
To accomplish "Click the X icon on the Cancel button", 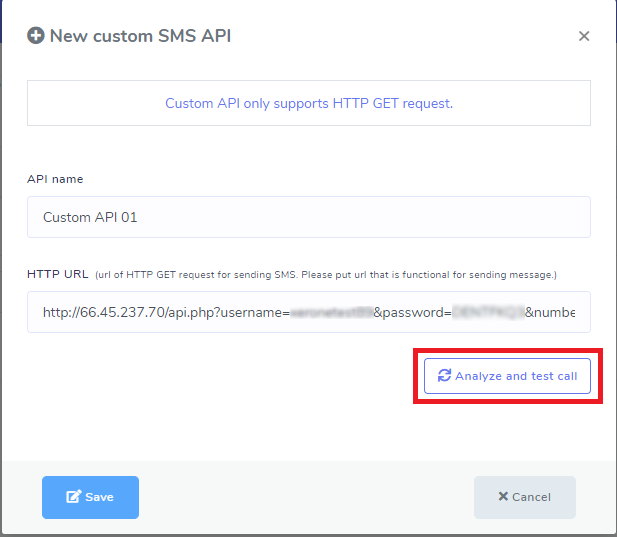I will (503, 497).
